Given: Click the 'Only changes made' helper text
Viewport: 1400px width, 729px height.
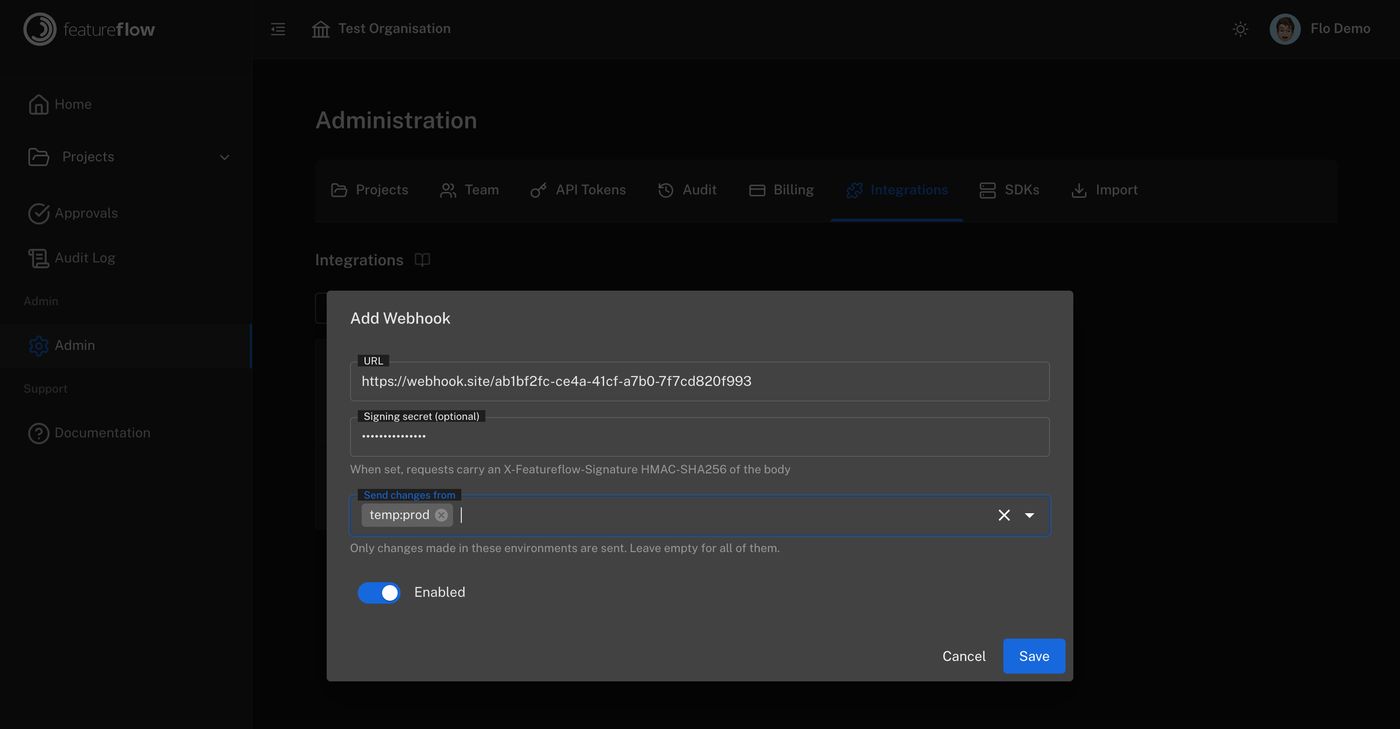Looking at the screenshot, I should (x=565, y=548).
